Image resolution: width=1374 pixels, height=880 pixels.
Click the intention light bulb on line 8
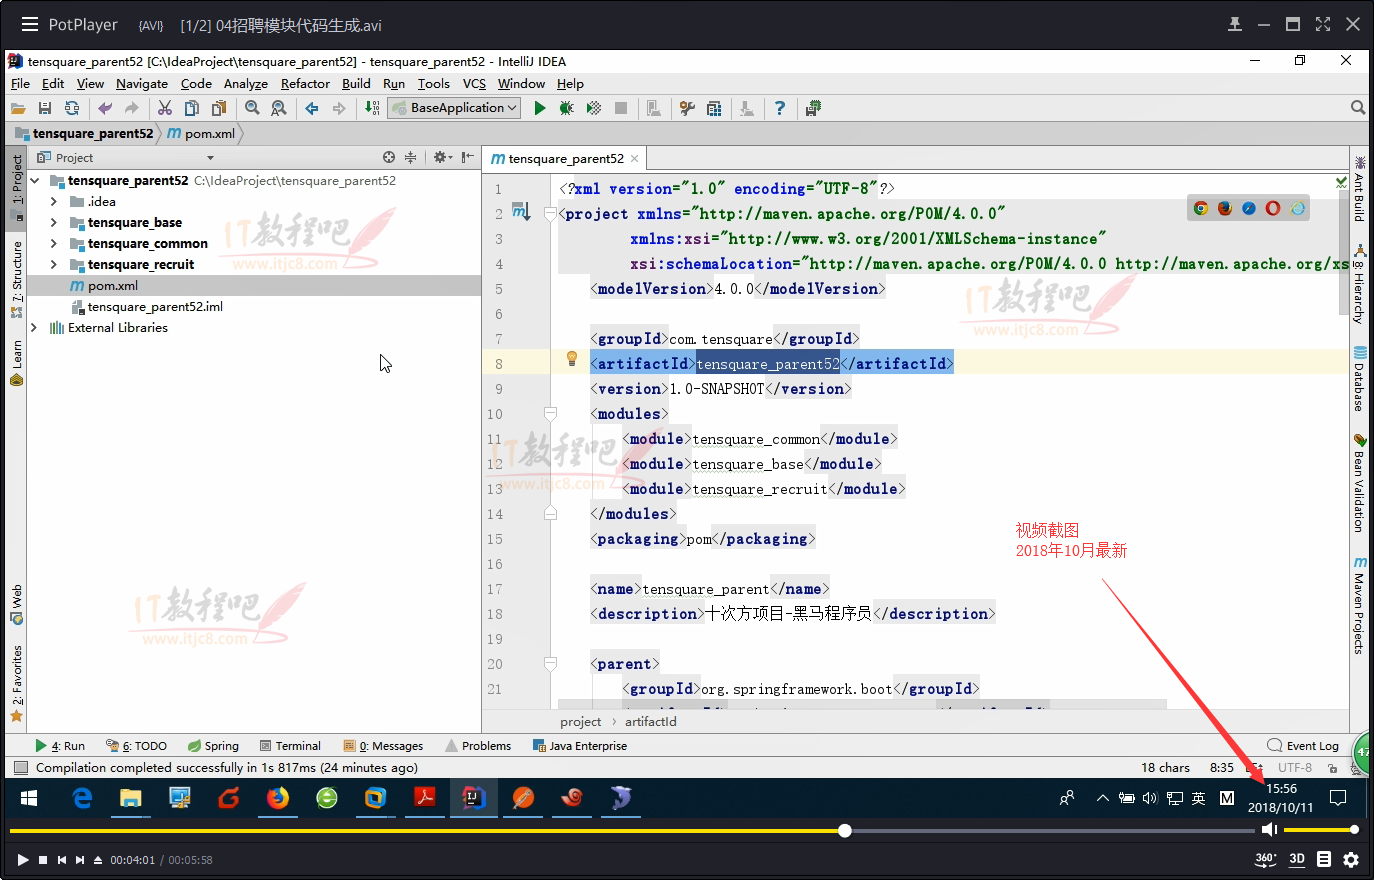[x=572, y=358]
